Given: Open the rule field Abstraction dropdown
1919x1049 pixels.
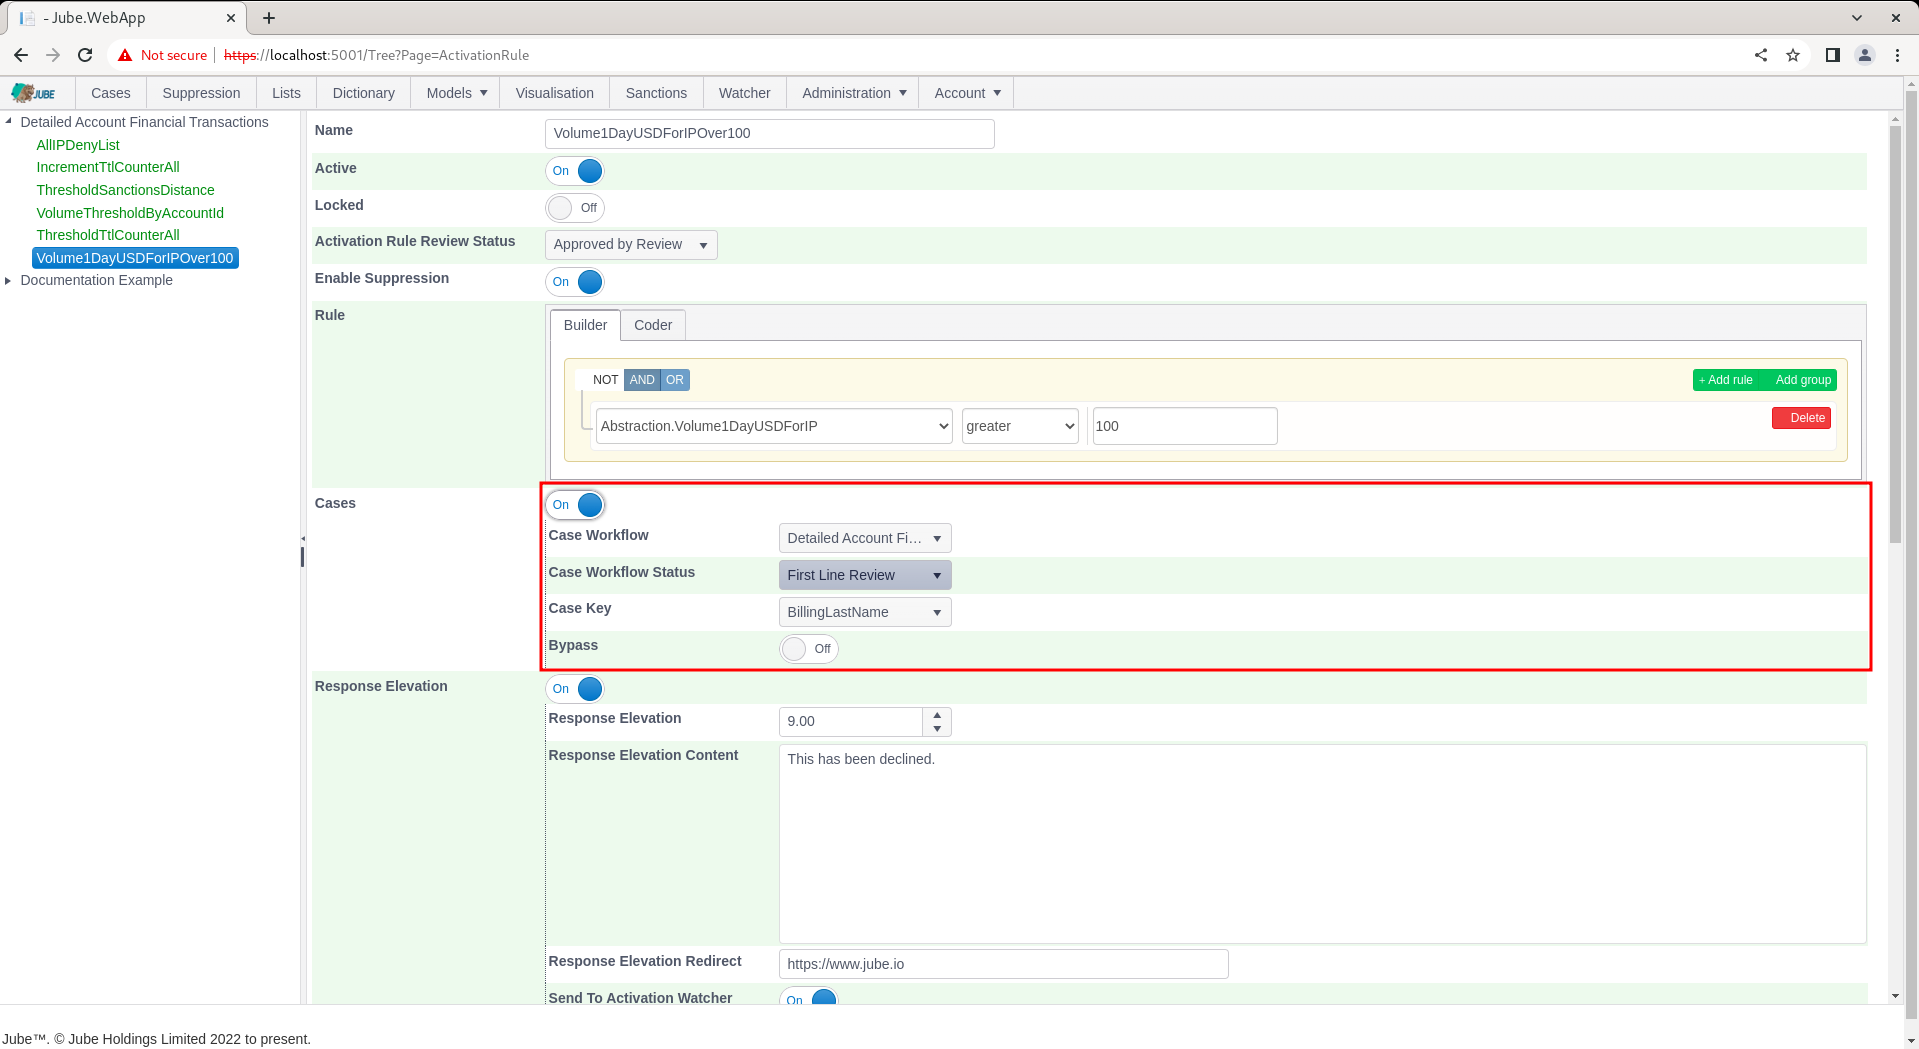Looking at the screenshot, I should point(774,426).
